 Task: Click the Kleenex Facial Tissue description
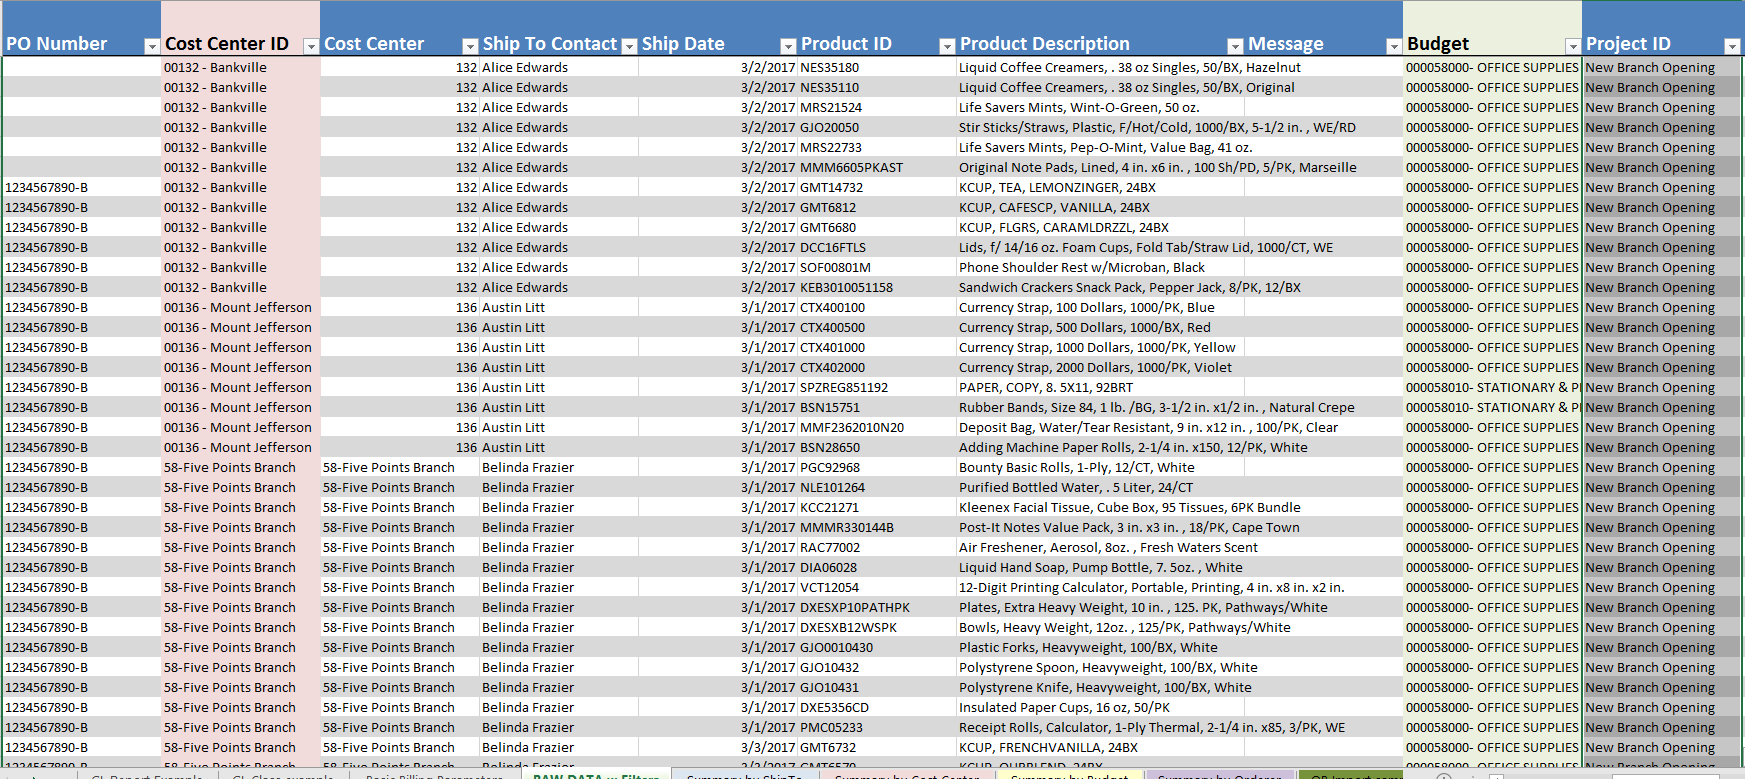(1130, 508)
